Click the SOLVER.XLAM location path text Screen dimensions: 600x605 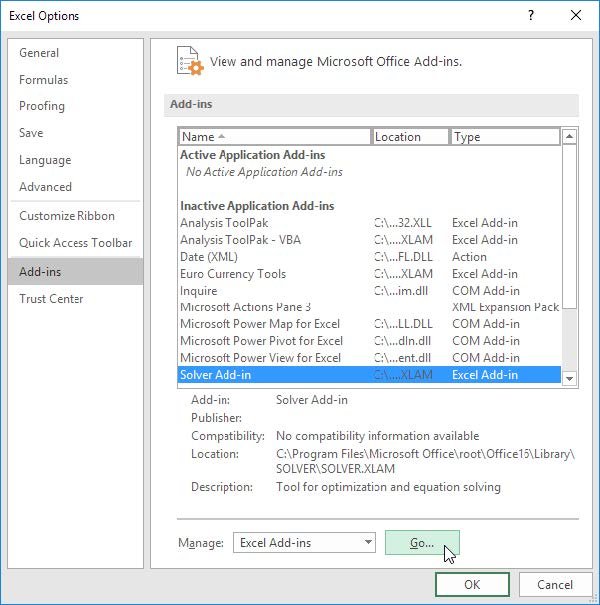coord(425,461)
